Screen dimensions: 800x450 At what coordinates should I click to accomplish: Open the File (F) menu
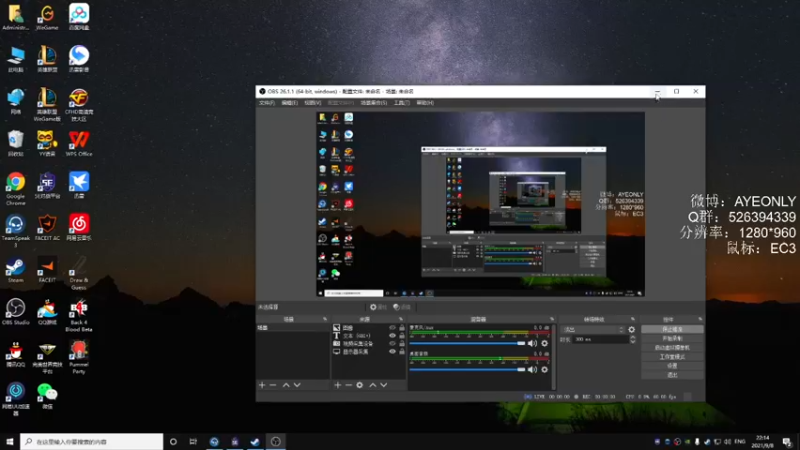coord(266,103)
